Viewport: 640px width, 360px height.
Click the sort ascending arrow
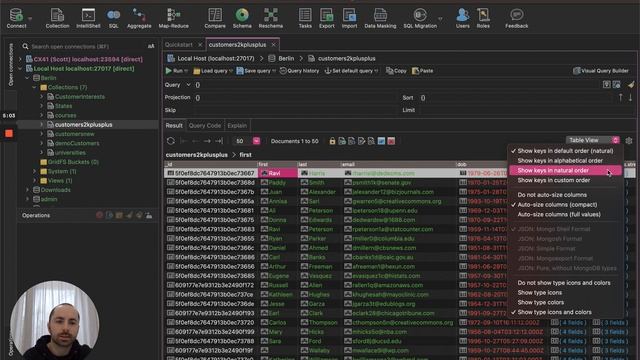coord(620,98)
